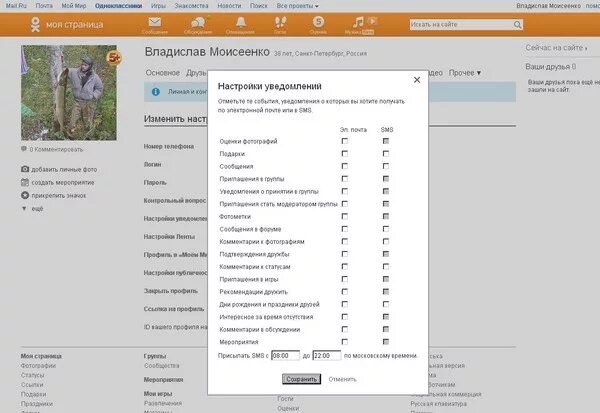Image resolution: width=600 pixels, height=413 pixels.
Task: Click the blue info icon in banner
Action: tap(156, 92)
